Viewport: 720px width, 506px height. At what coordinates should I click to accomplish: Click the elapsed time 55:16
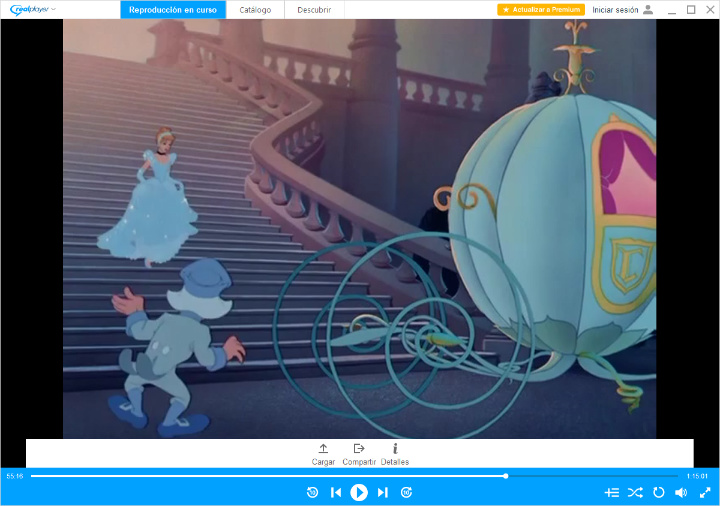point(15,476)
